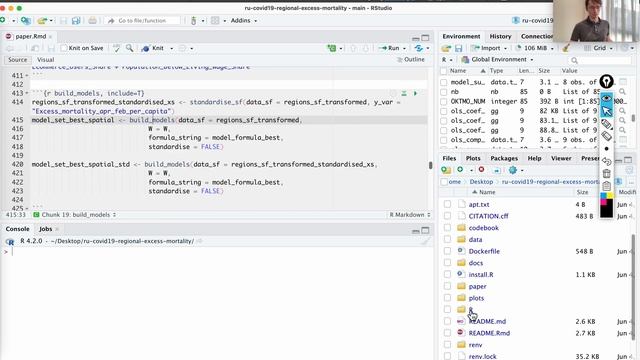Check the box next to apt.txt

coord(447,204)
